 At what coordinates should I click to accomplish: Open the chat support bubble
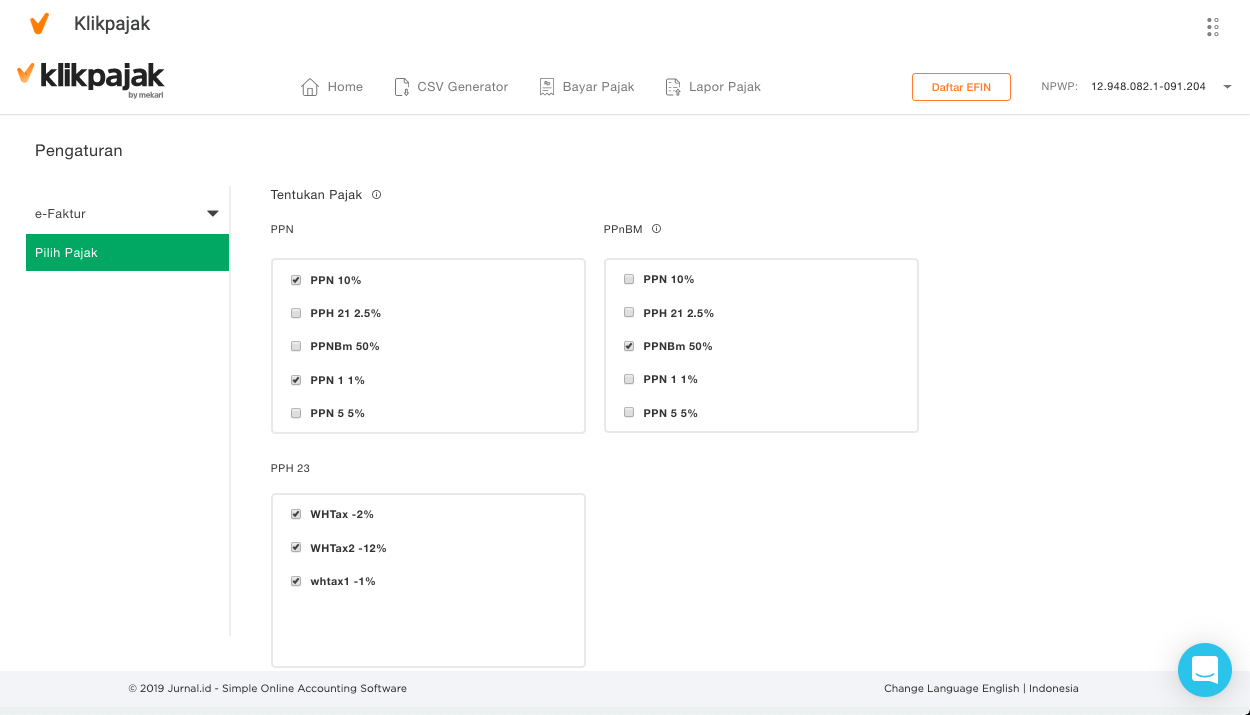1204,669
